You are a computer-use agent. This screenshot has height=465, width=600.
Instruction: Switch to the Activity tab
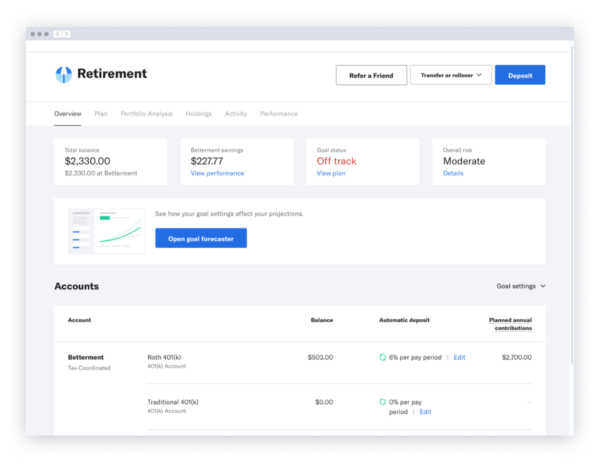pyautogui.click(x=236, y=114)
